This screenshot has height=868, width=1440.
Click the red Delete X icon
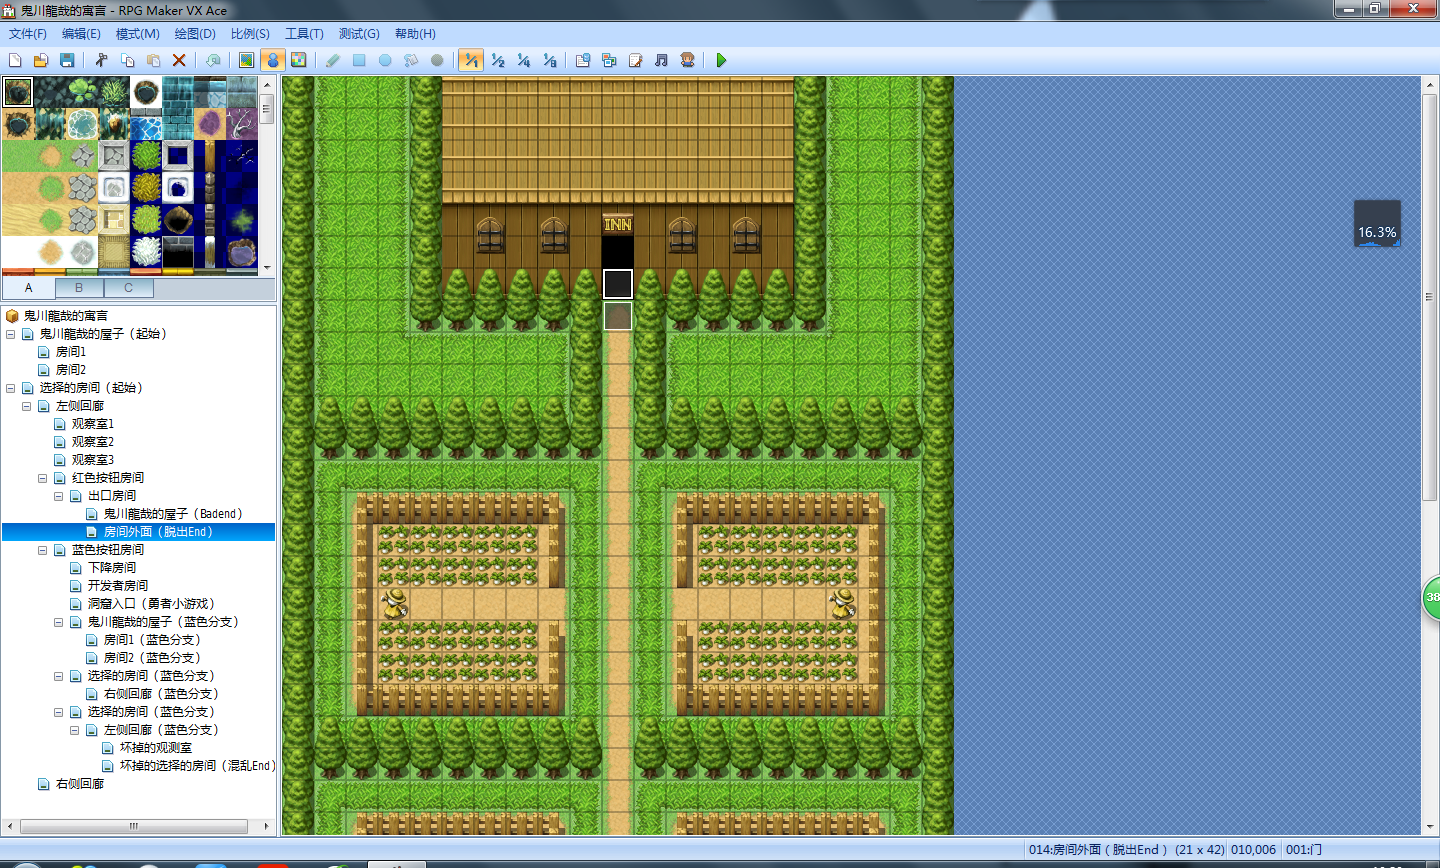(179, 60)
